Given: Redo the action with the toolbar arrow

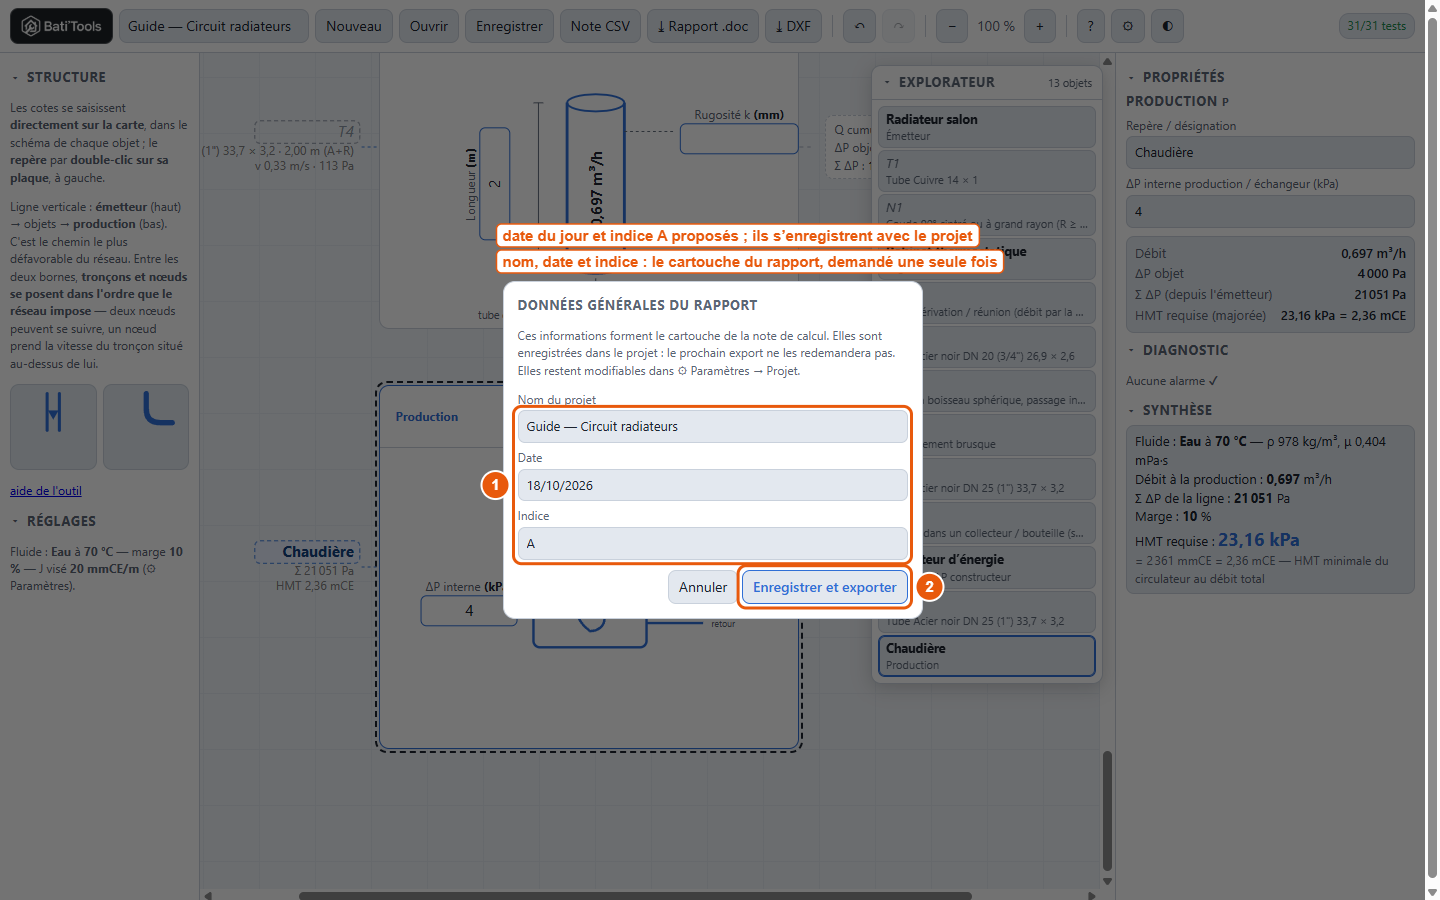Looking at the screenshot, I should coord(898,26).
